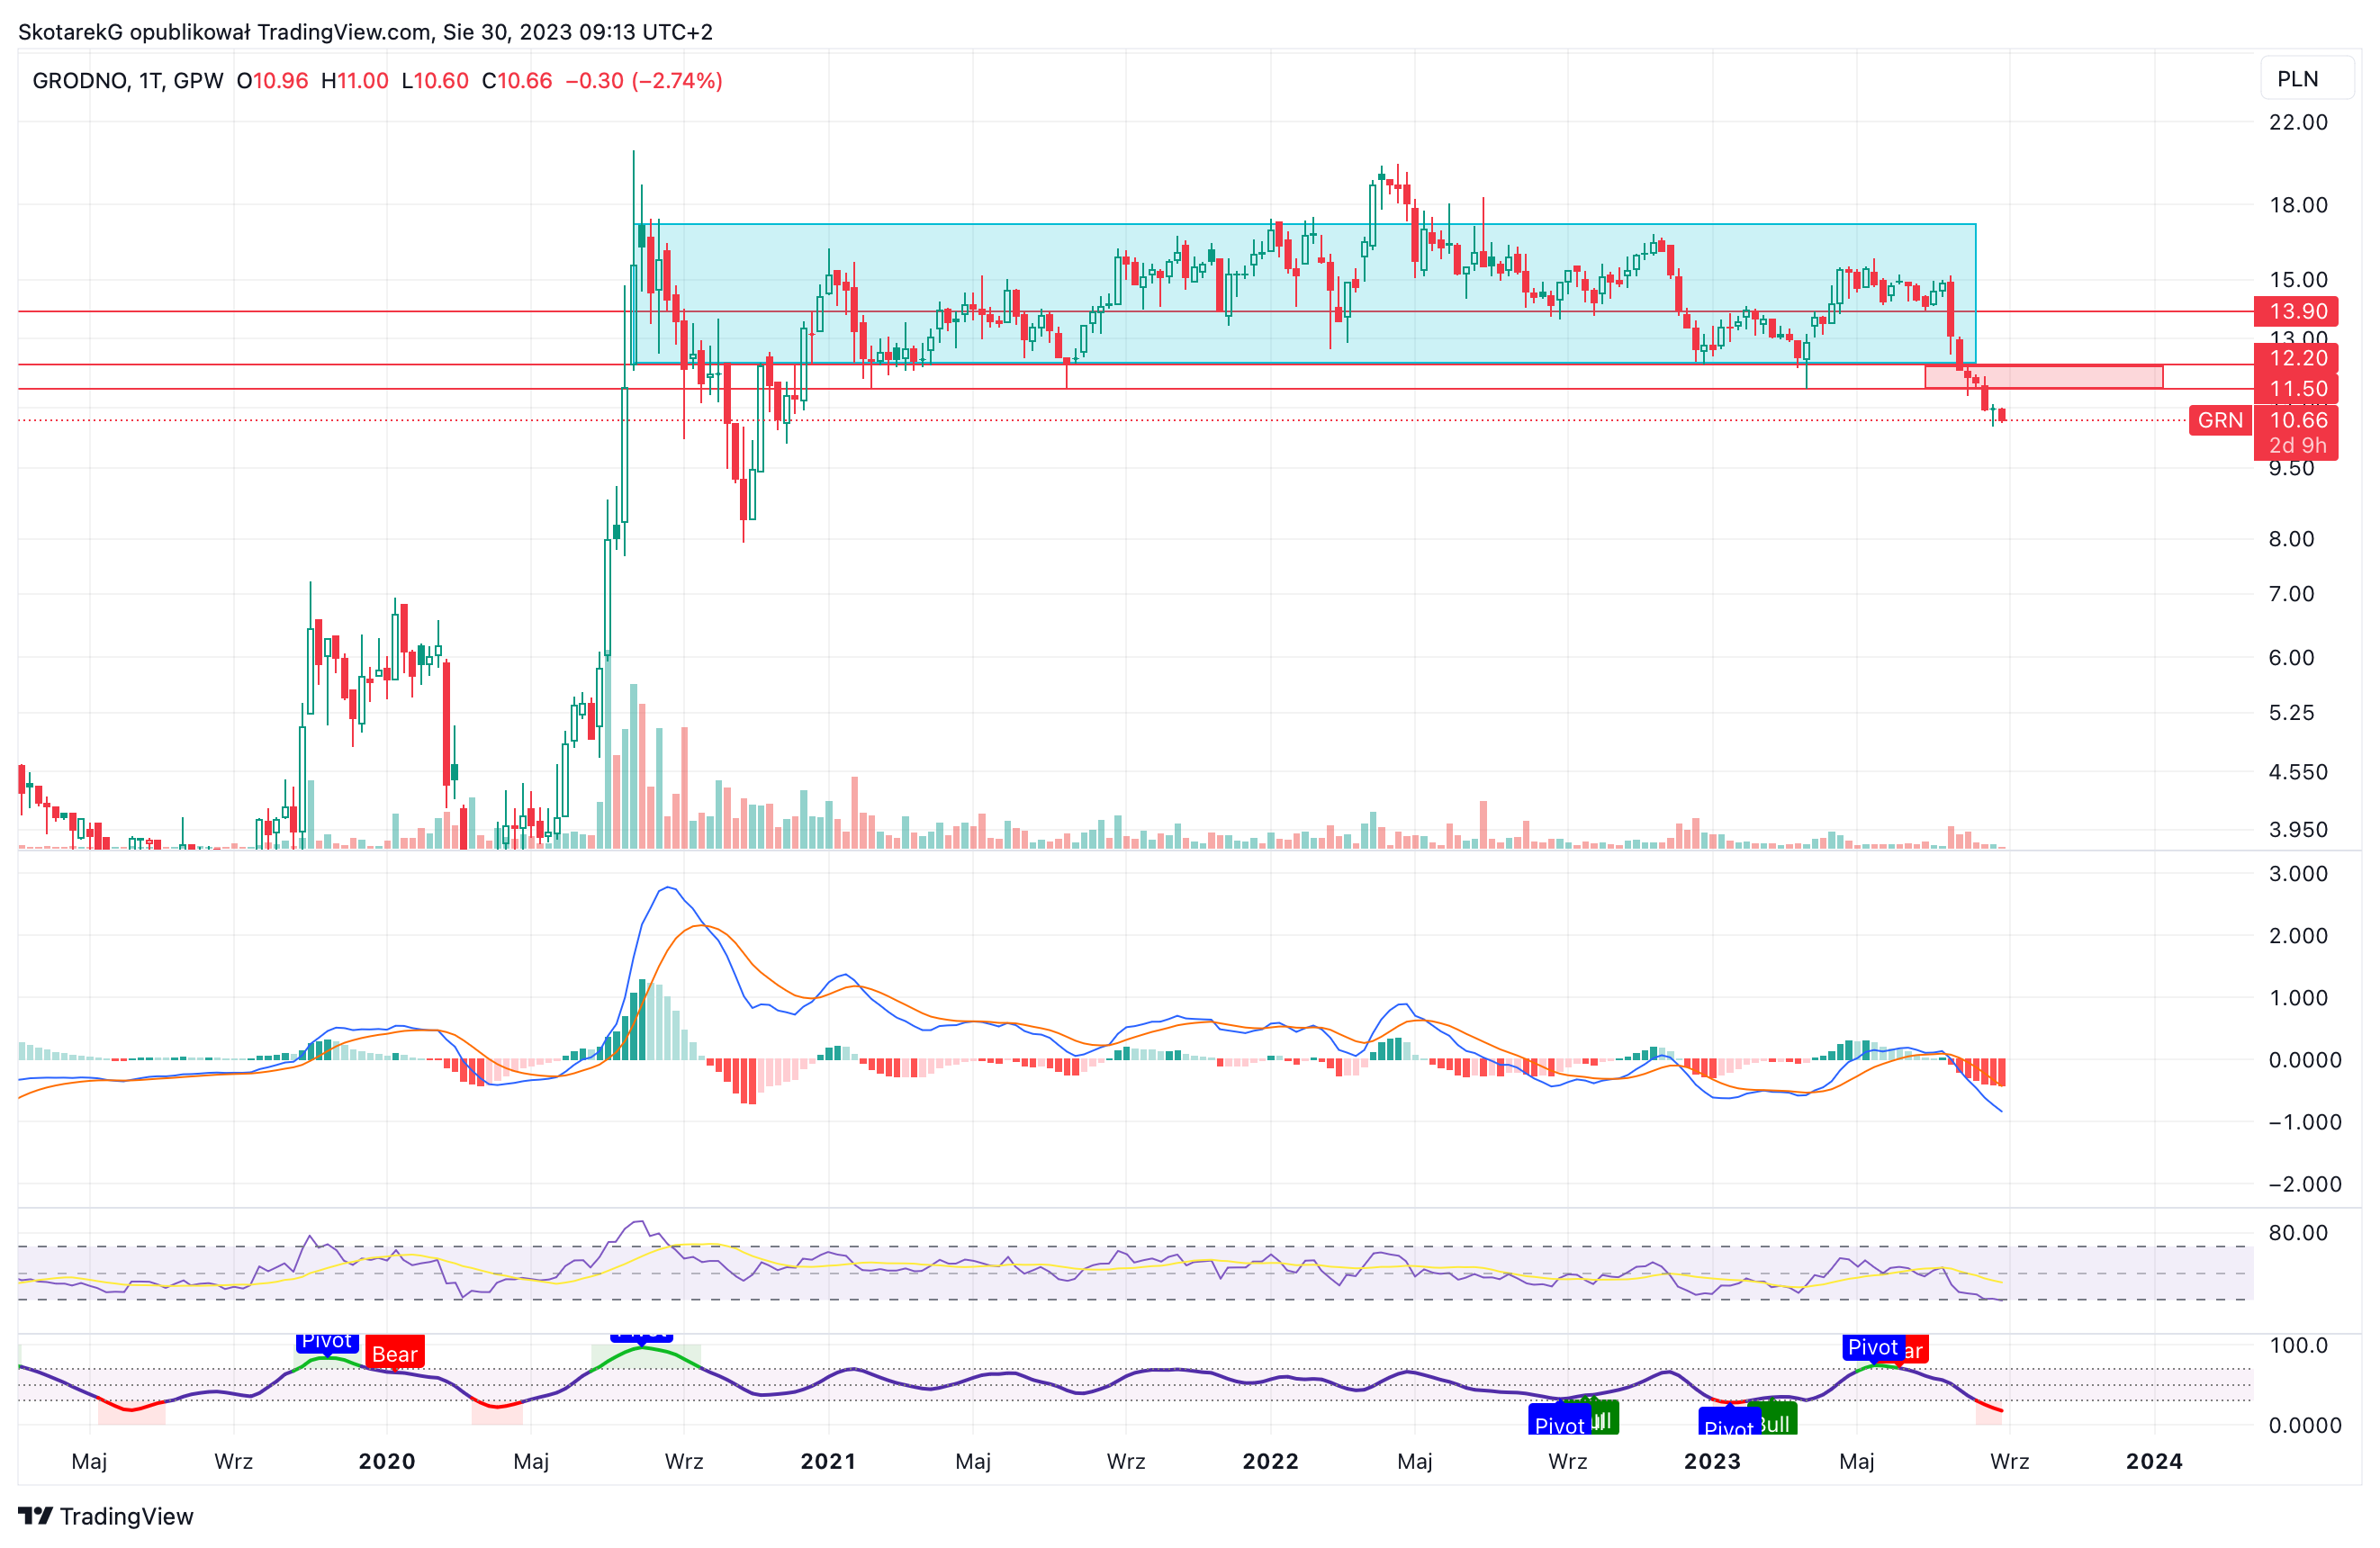
Task: Click the green Bull label near 2023
Action: point(1776,1422)
